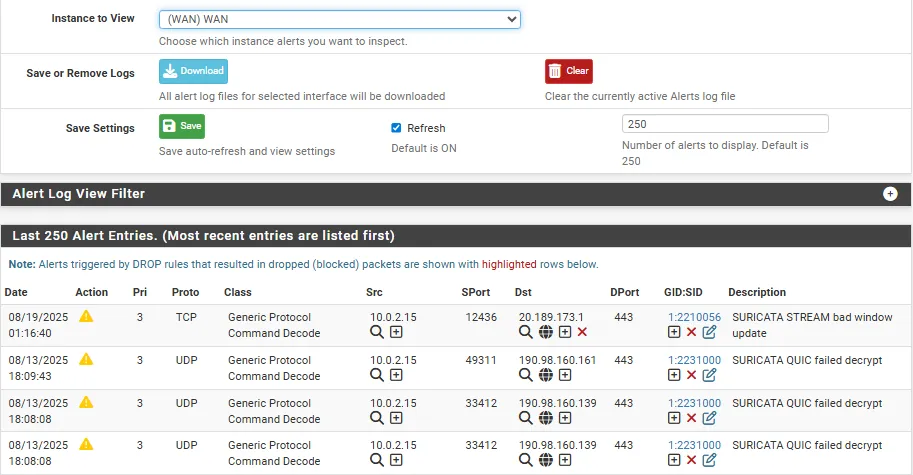
Task: Click the yellow warning action icon on the 01:16:40 alert
Action: pyautogui.click(x=86, y=316)
